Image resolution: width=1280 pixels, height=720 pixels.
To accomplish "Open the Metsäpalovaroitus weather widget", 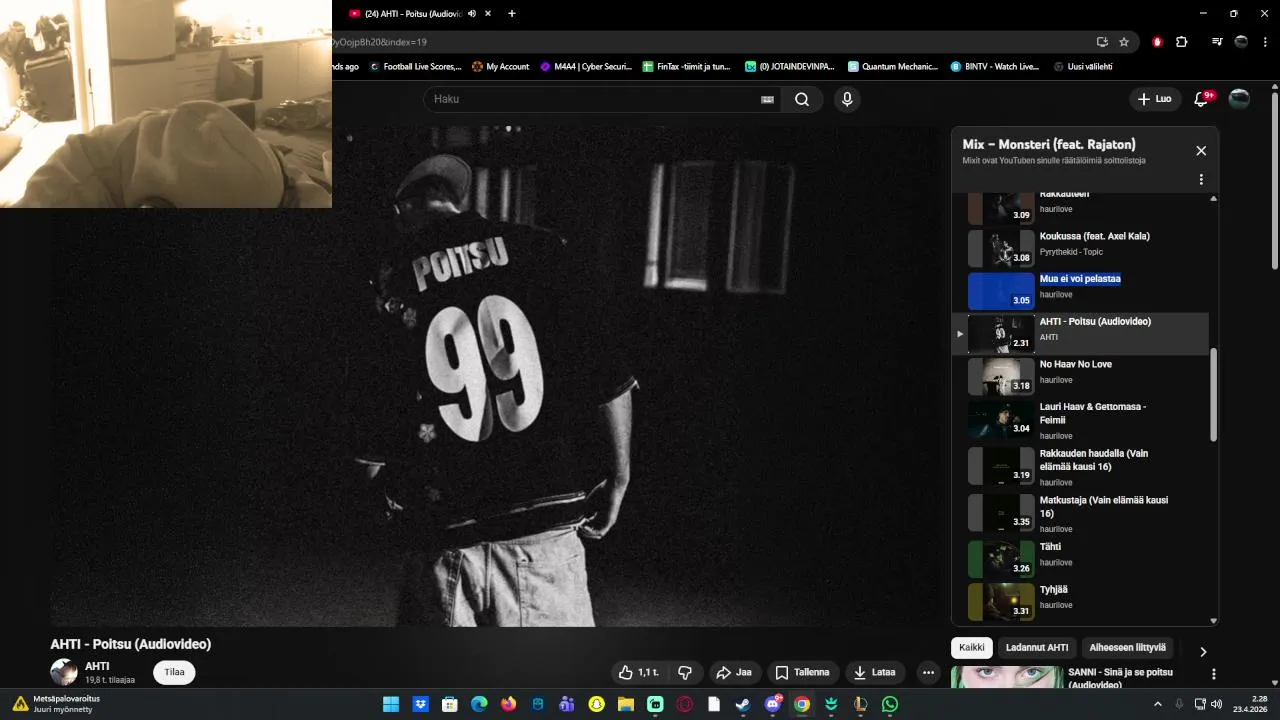I will [x=56, y=704].
